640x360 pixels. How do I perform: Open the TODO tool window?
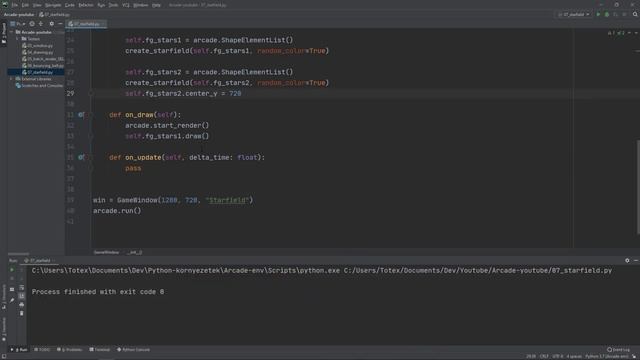(42, 350)
